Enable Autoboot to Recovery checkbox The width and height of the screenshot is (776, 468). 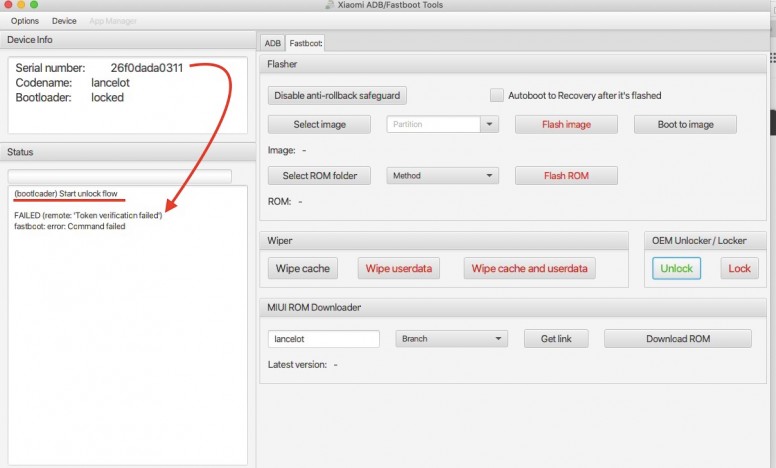tap(496, 95)
